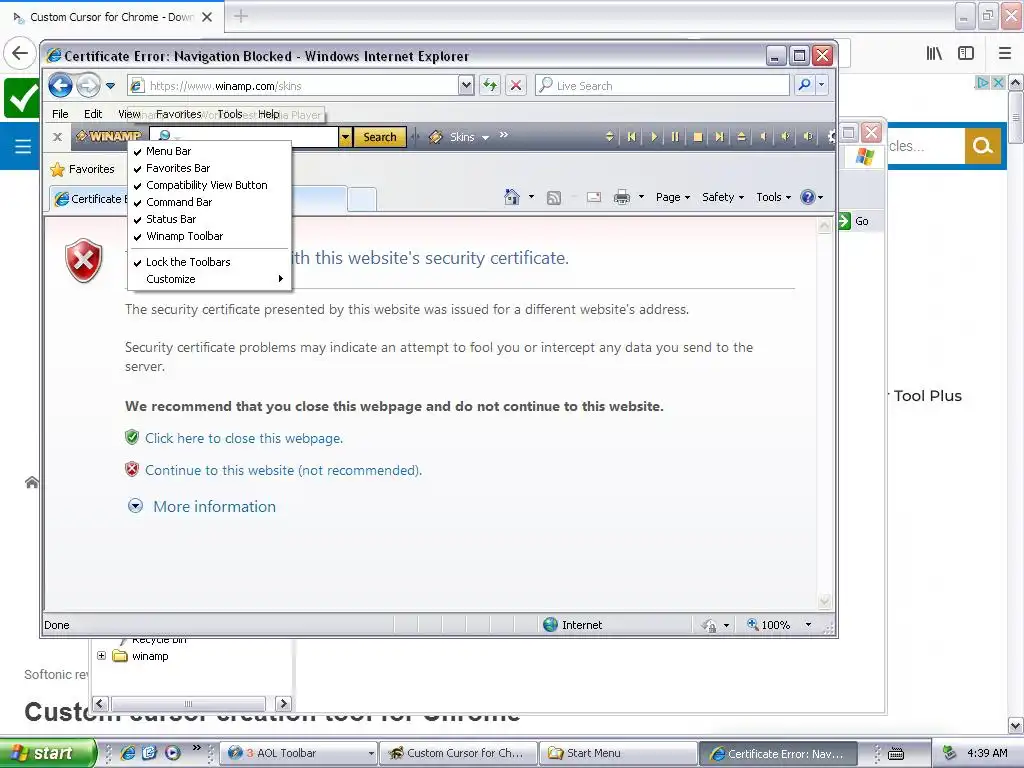This screenshot has height=768, width=1024.
Task: Toggle Favorites Bar in context menu
Action: (209, 168)
